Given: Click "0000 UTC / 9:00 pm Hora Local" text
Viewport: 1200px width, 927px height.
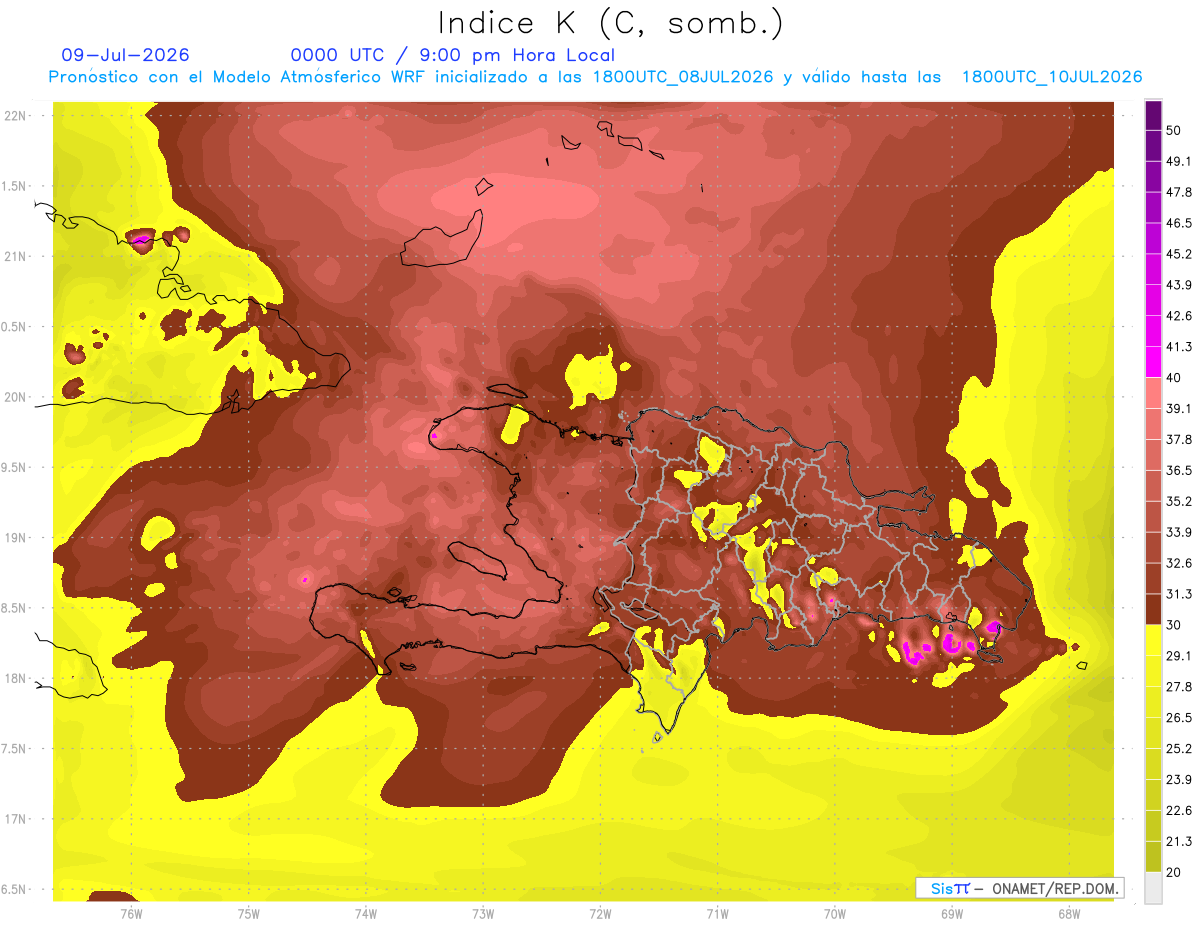Looking at the screenshot, I should point(453,55).
